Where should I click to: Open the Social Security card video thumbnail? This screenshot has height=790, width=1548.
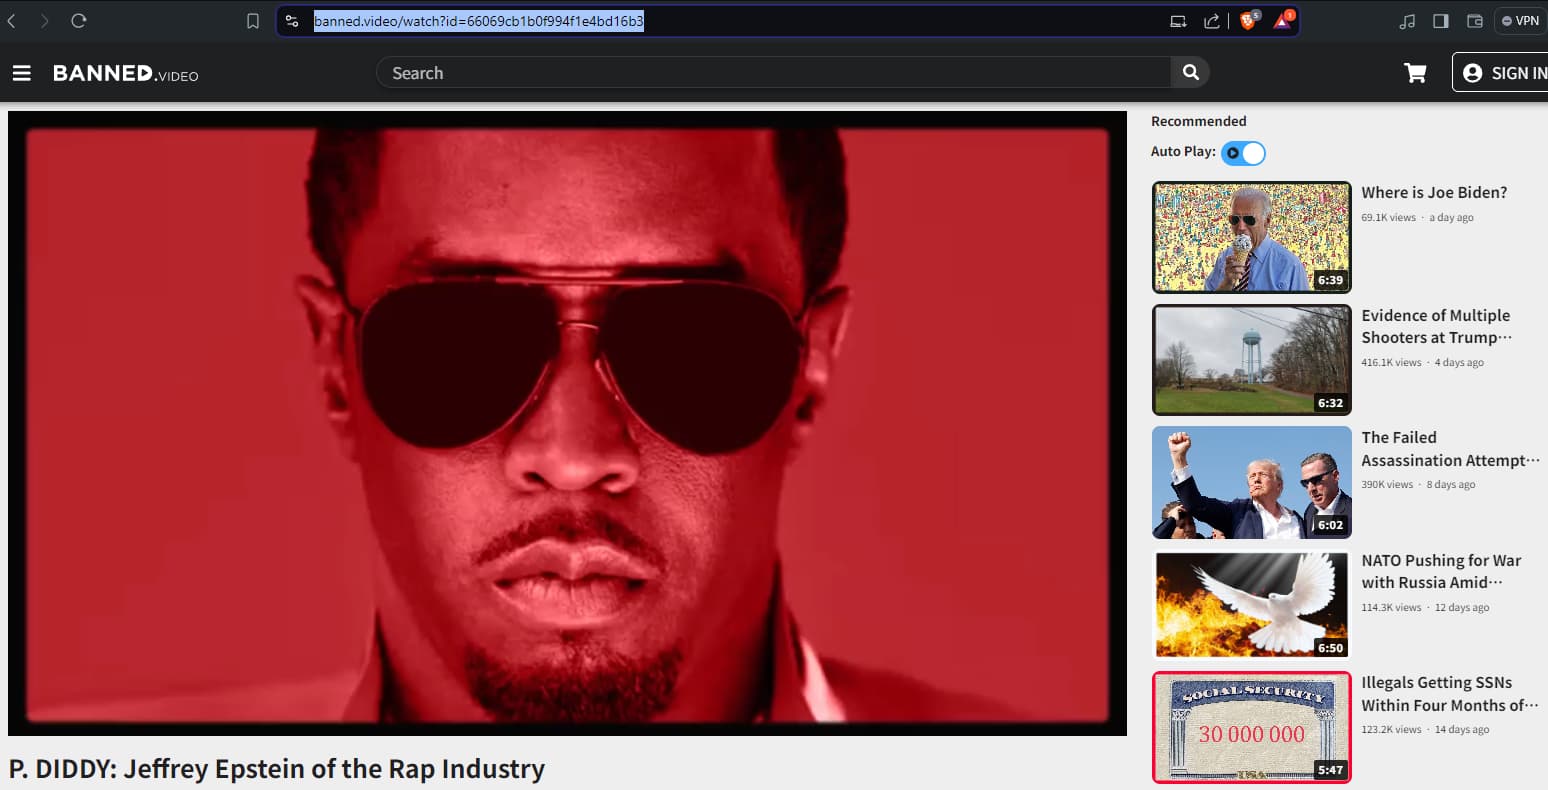click(x=1251, y=727)
